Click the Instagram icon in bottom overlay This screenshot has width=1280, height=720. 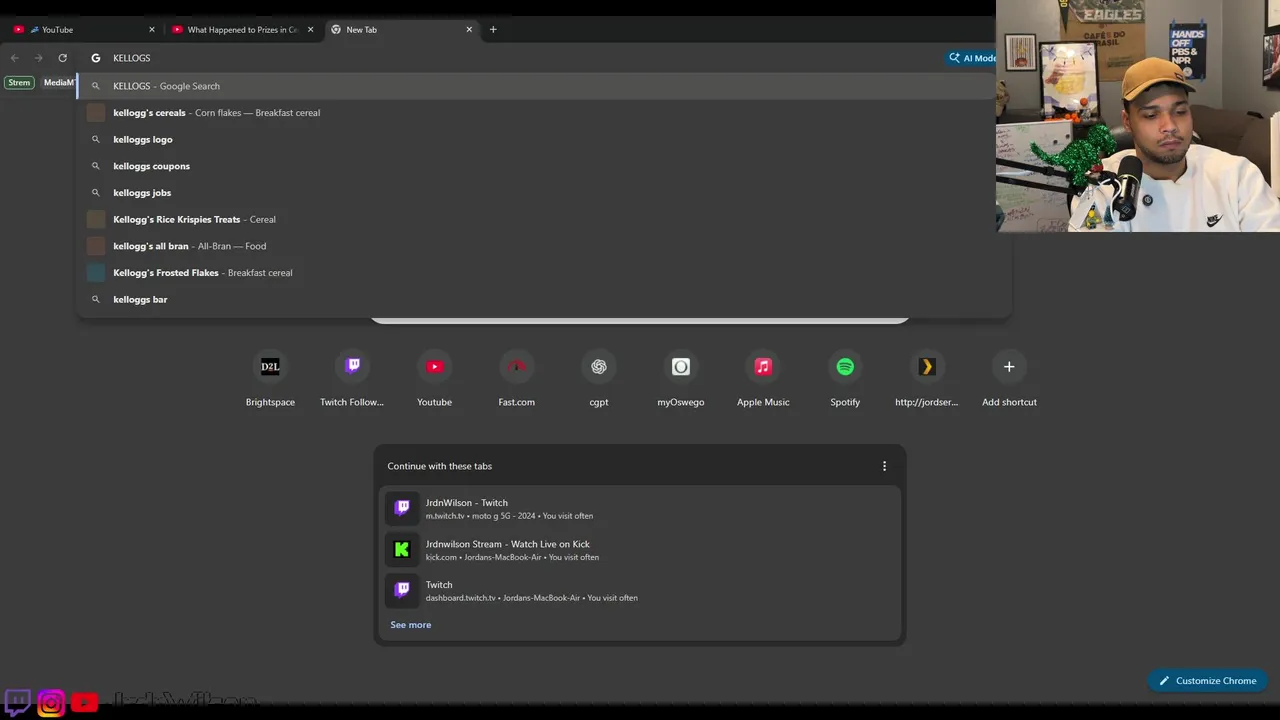51,703
